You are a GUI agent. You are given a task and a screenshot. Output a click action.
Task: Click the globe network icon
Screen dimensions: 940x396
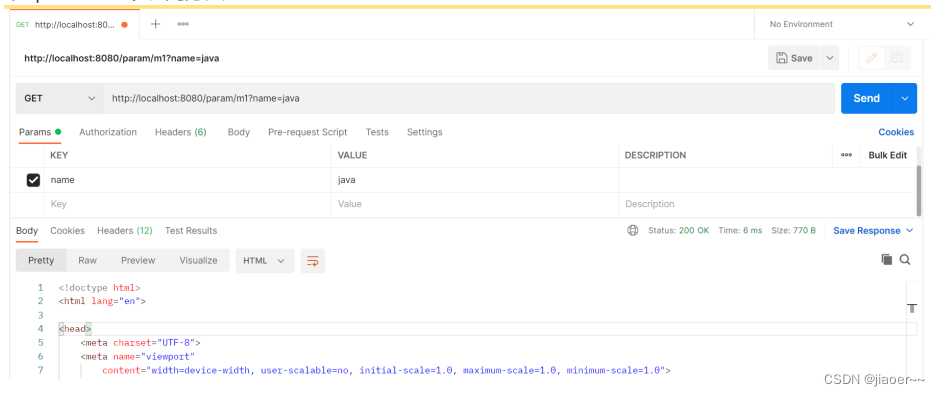632,231
